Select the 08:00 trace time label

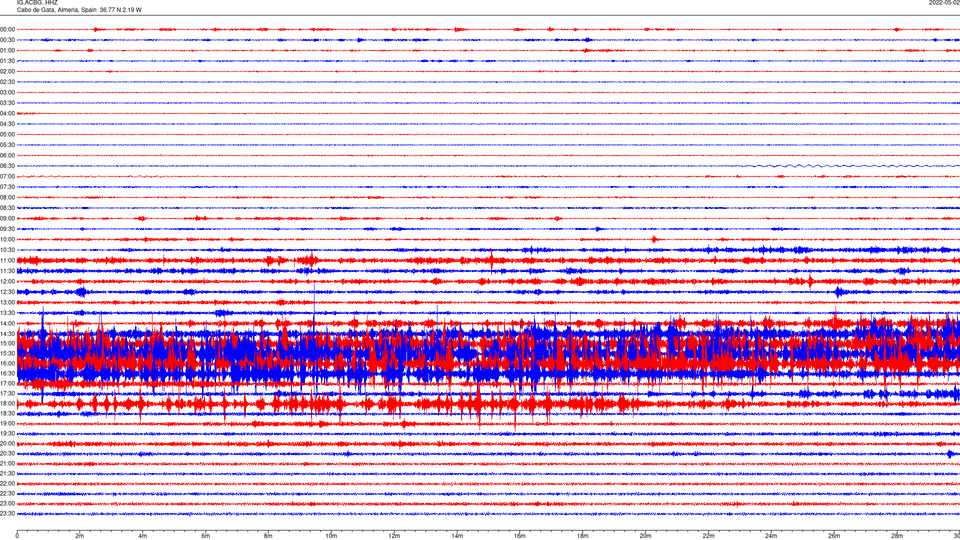[7, 198]
